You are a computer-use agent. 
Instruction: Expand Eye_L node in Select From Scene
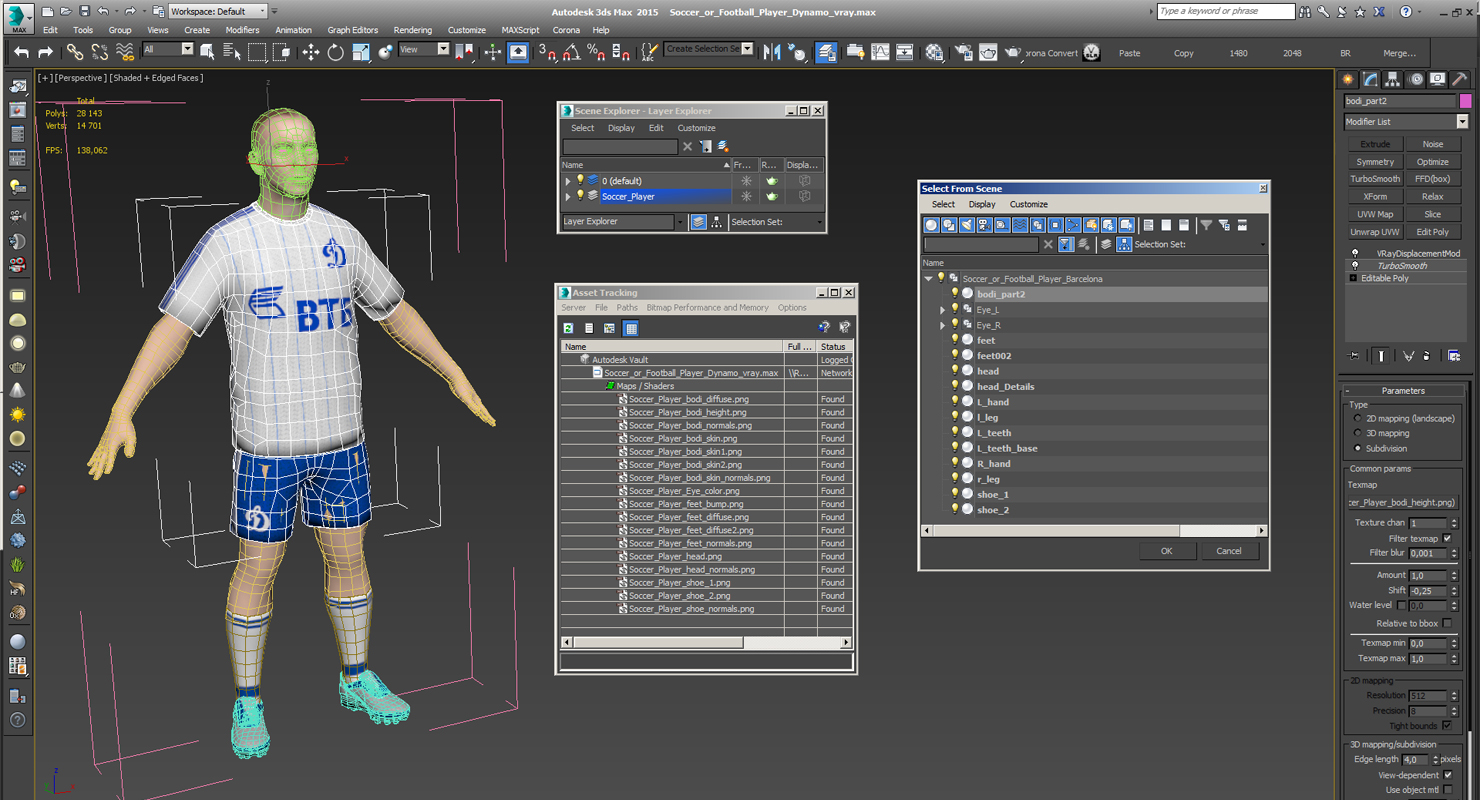tap(942, 310)
